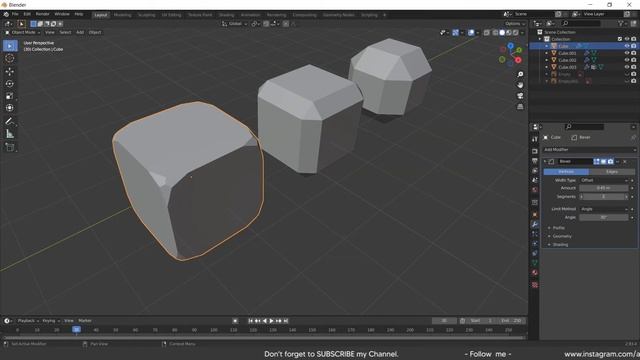The image size is (640, 360).
Task: Open the Render menu
Action: (x=42, y=14)
